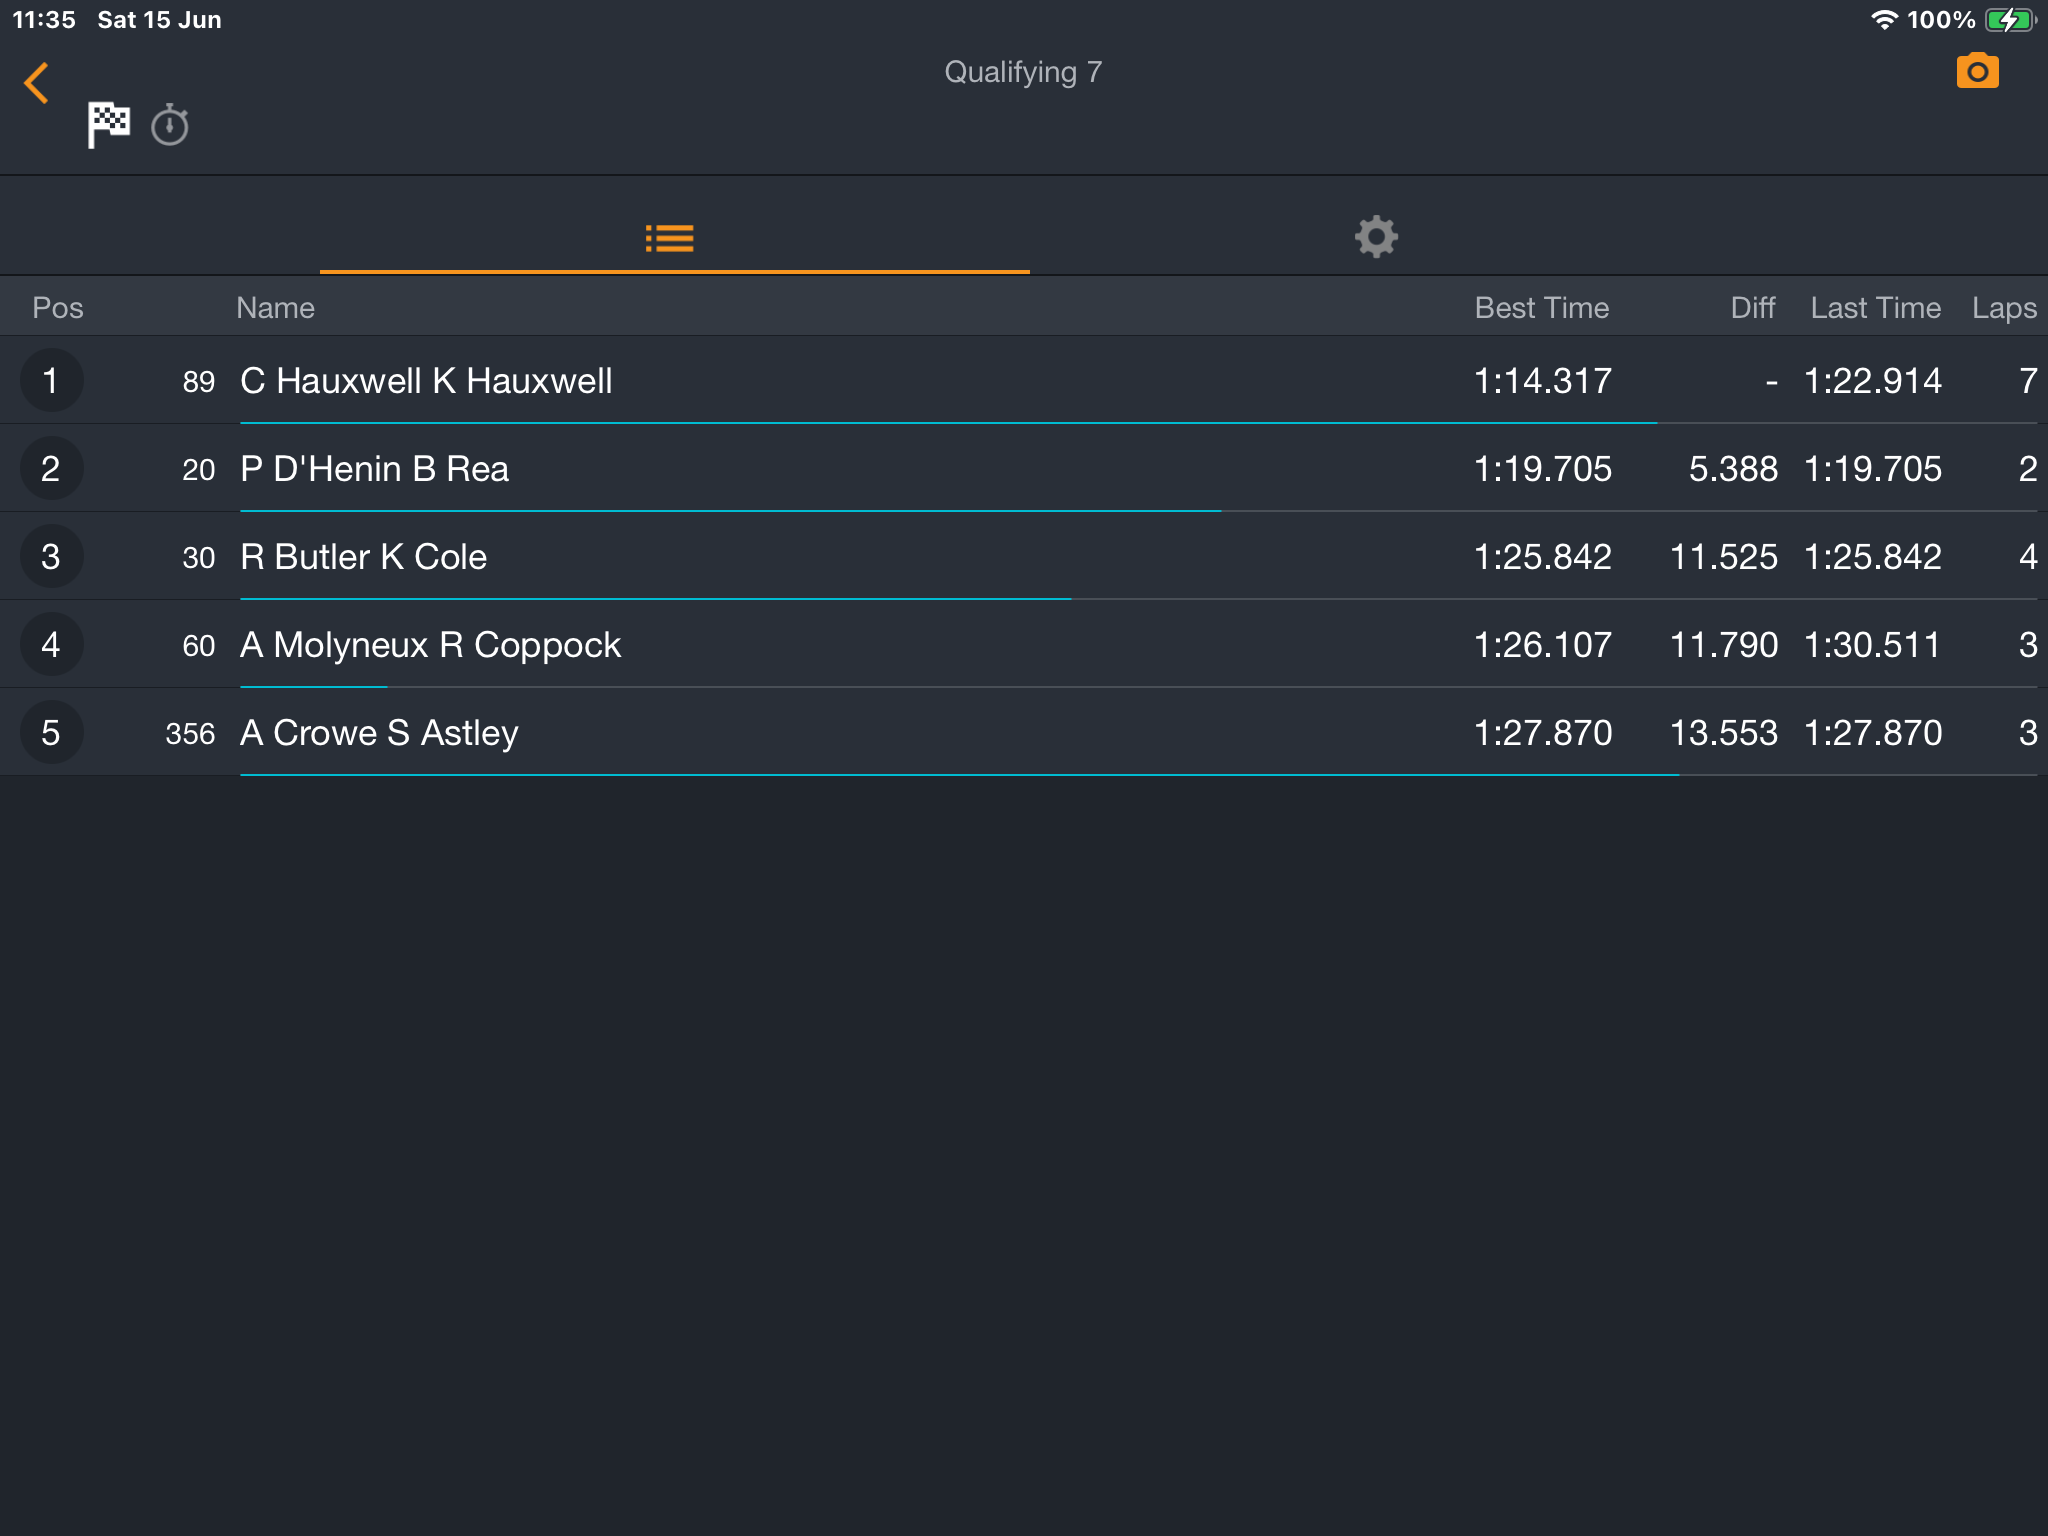Click best time 1:25.842
Image resolution: width=2048 pixels, height=1536 pixels.
pyautogui.click(x=1542, y=557)
